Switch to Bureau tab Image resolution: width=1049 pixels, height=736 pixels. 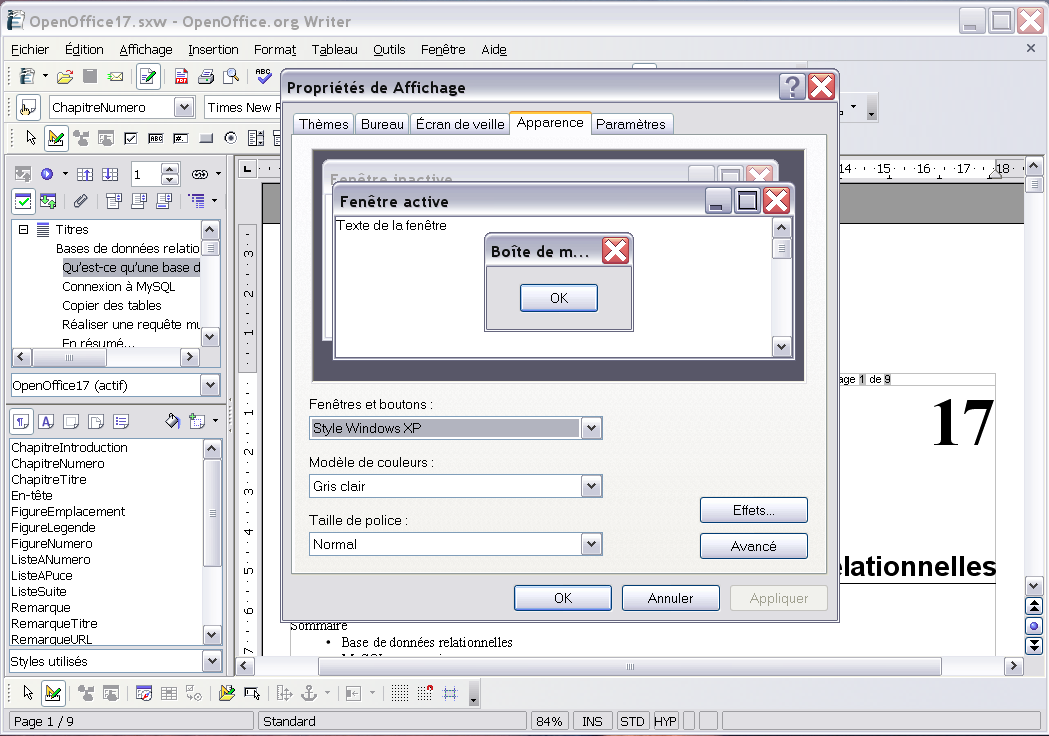pos(382,124)
